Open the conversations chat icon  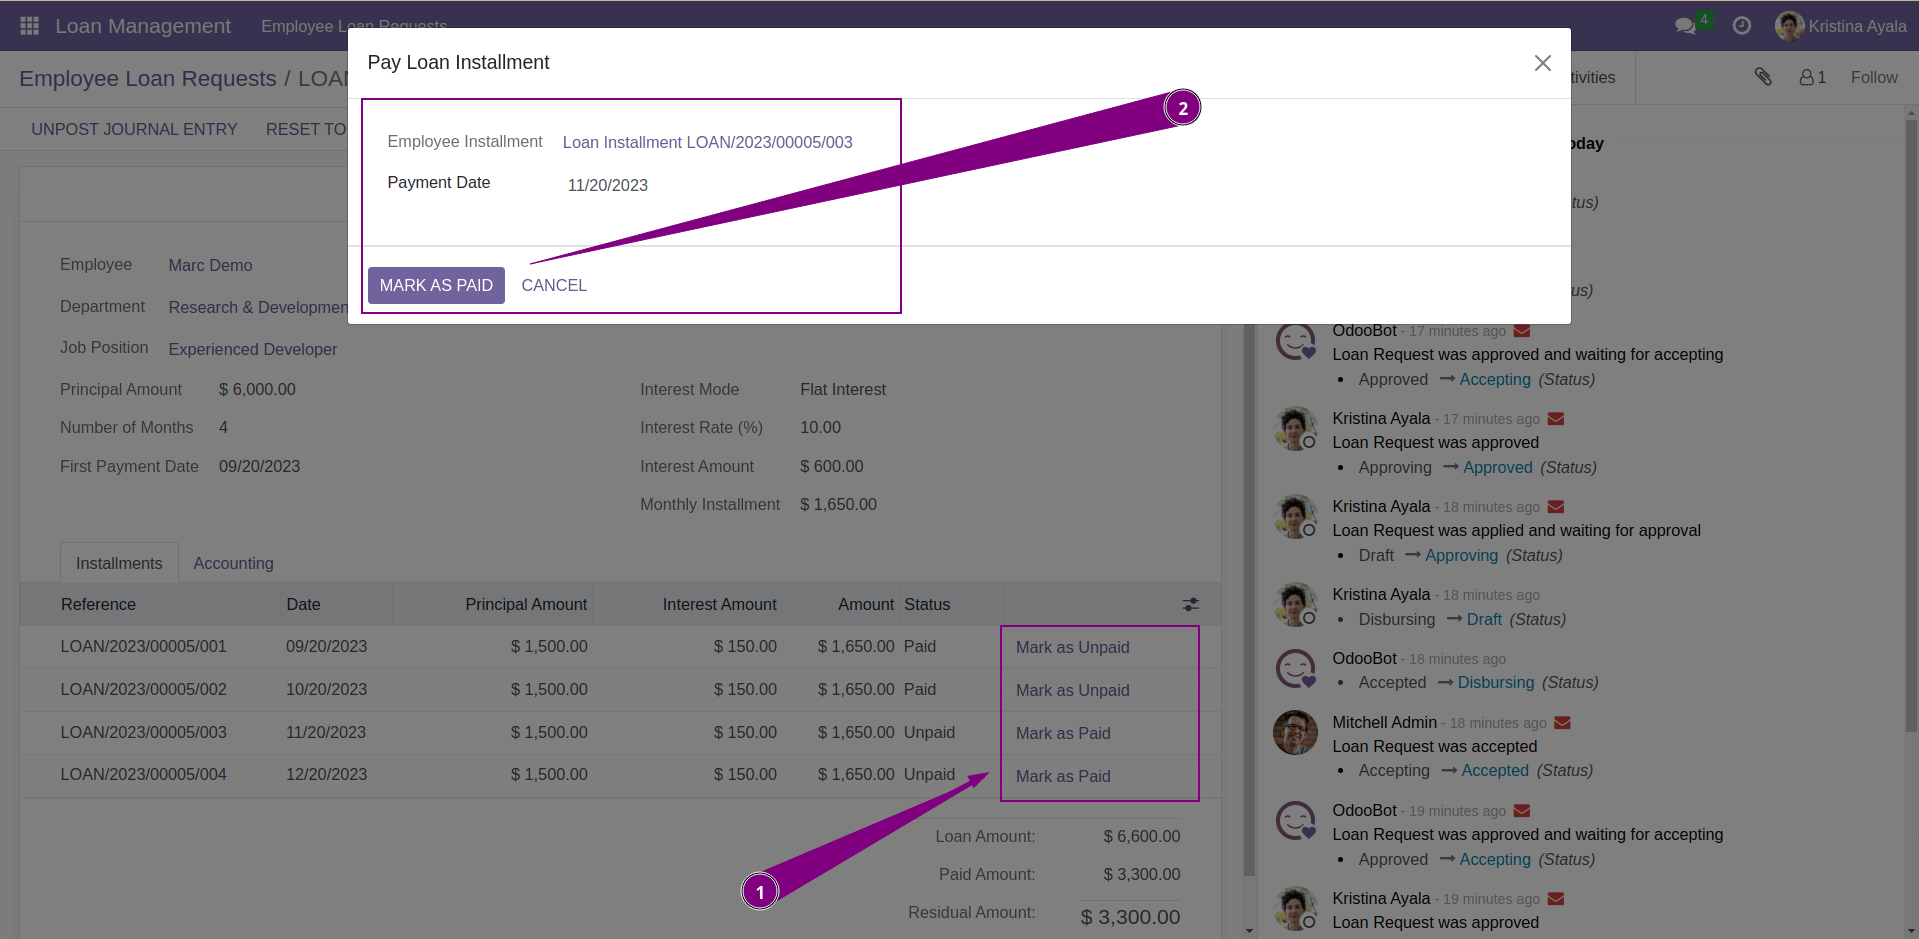[1685, 26]
